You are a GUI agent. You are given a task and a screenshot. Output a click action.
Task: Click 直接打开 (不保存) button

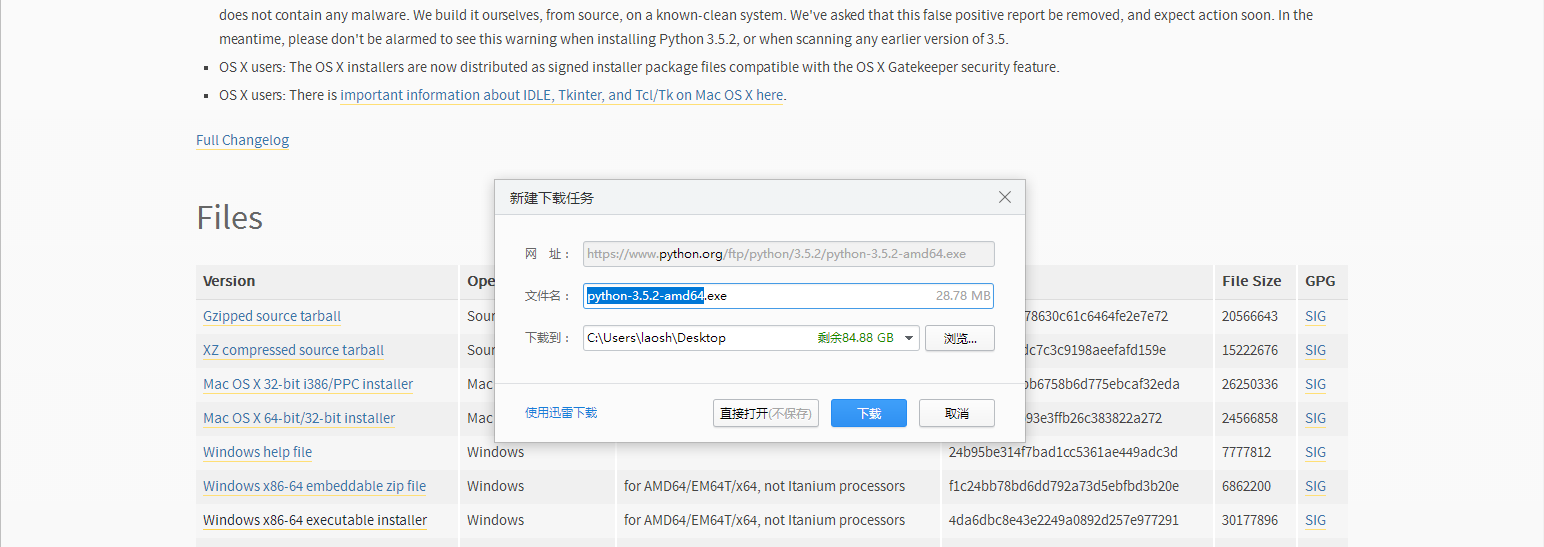point(766,413)
